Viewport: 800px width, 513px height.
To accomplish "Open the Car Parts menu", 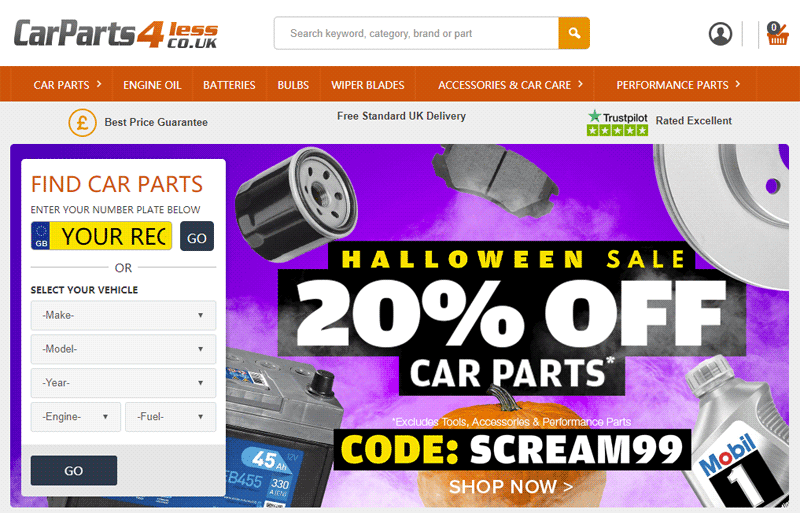I will pyautogui.click(x=67, y=85).
